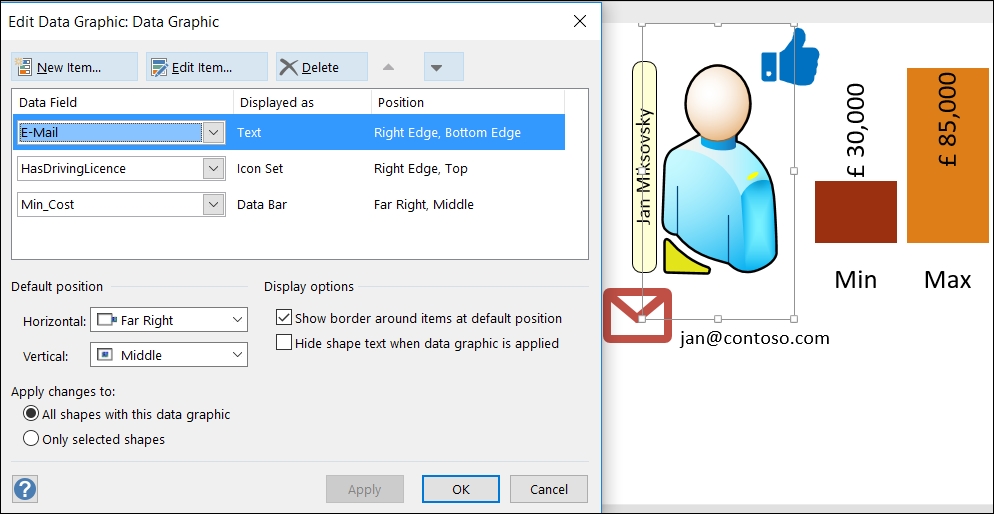This screenshot has width=994, height=514.
Task: Click the 'Right Edge, Bottom Edge' position cell
Action: (448, 132)
